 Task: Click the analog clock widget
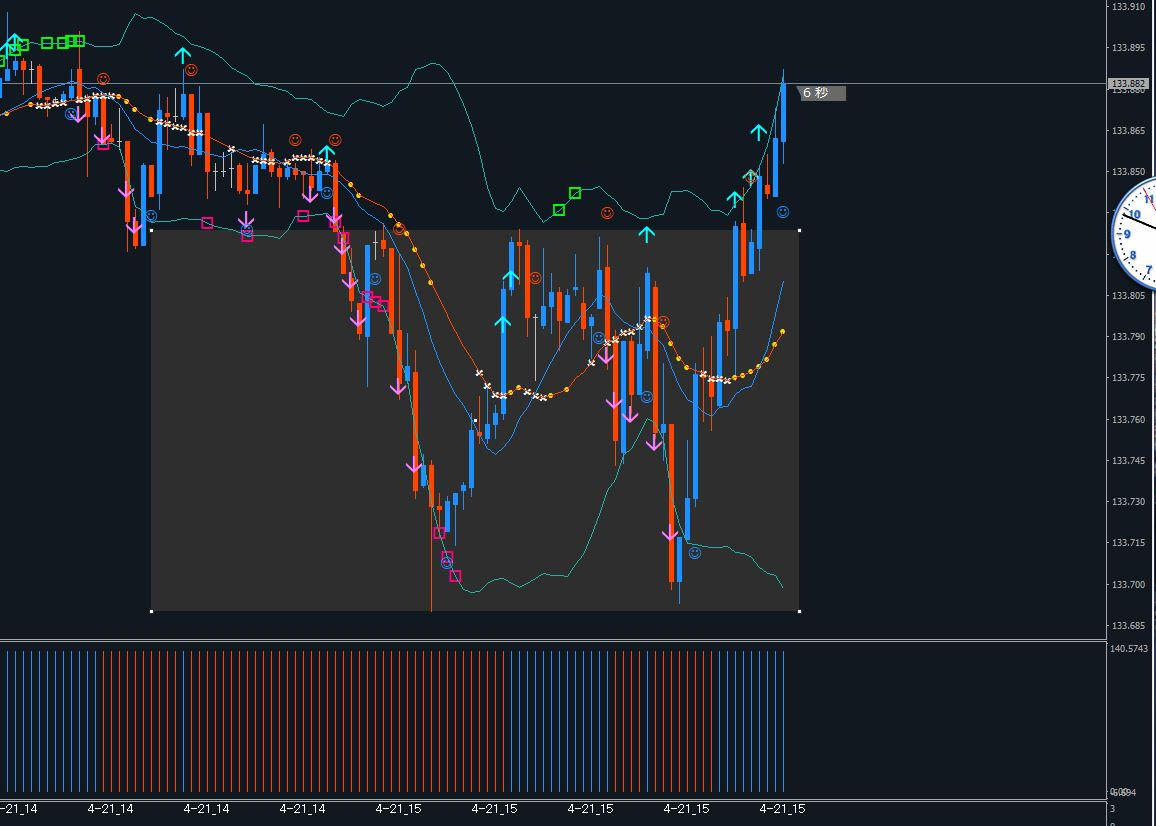tap(1135, 233)
